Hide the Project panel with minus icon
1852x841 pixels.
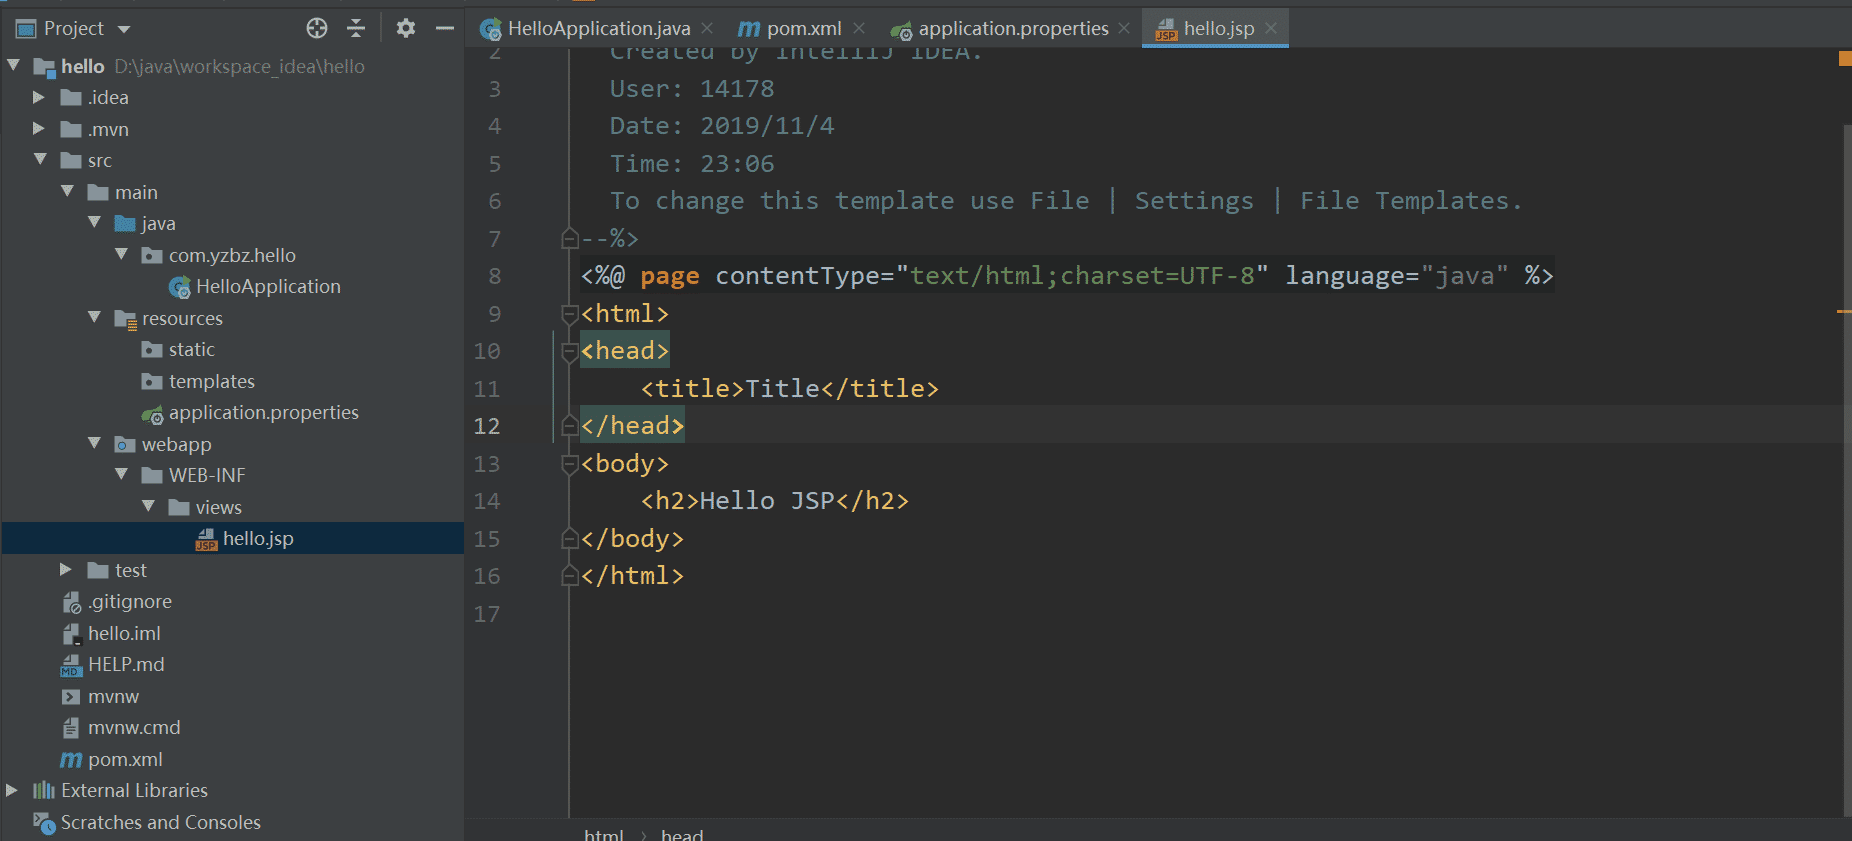(445, 28)
